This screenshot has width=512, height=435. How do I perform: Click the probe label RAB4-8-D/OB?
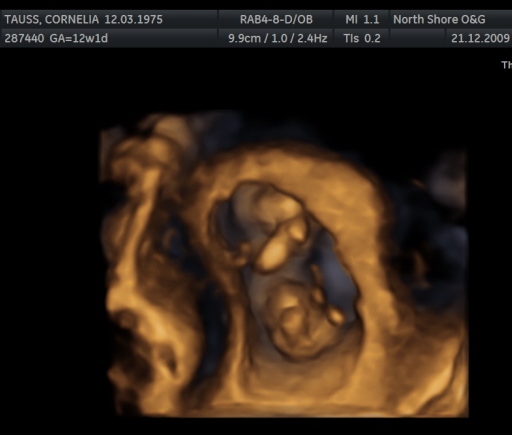pos(276,19)
